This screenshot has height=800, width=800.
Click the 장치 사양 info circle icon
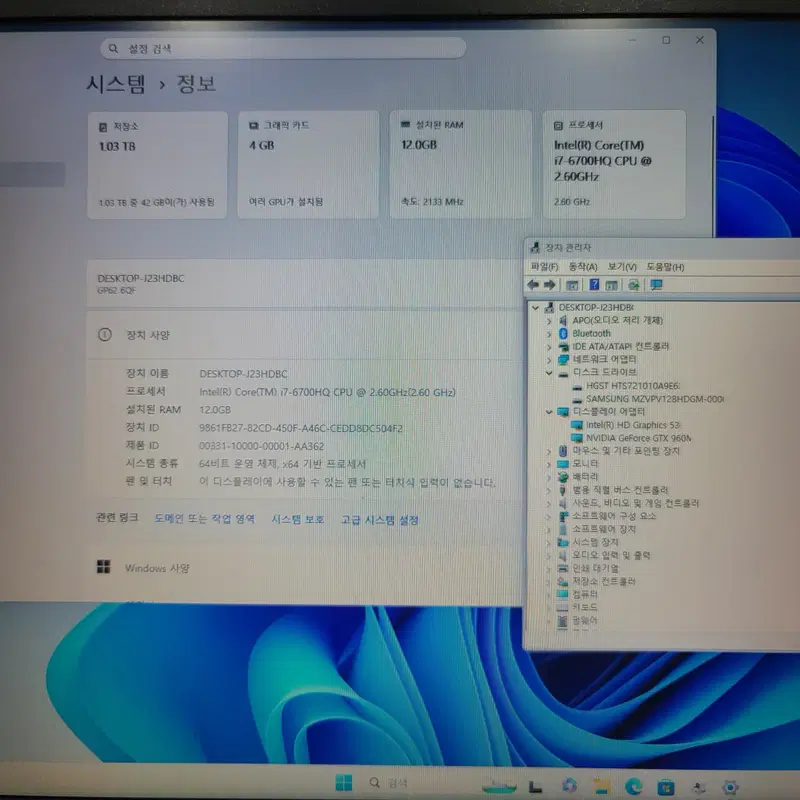pyautogui.click(x=105, y=335)
